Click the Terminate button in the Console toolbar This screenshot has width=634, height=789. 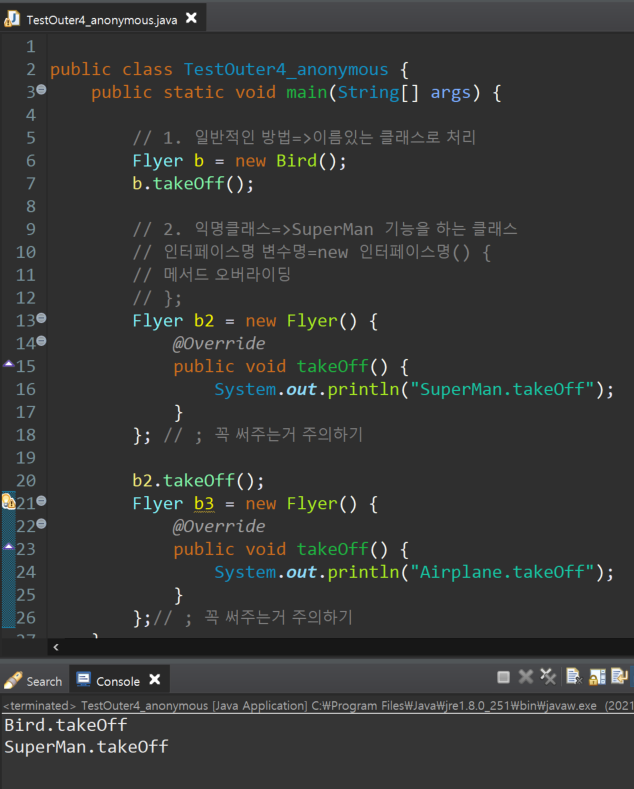tap(503, 677)
